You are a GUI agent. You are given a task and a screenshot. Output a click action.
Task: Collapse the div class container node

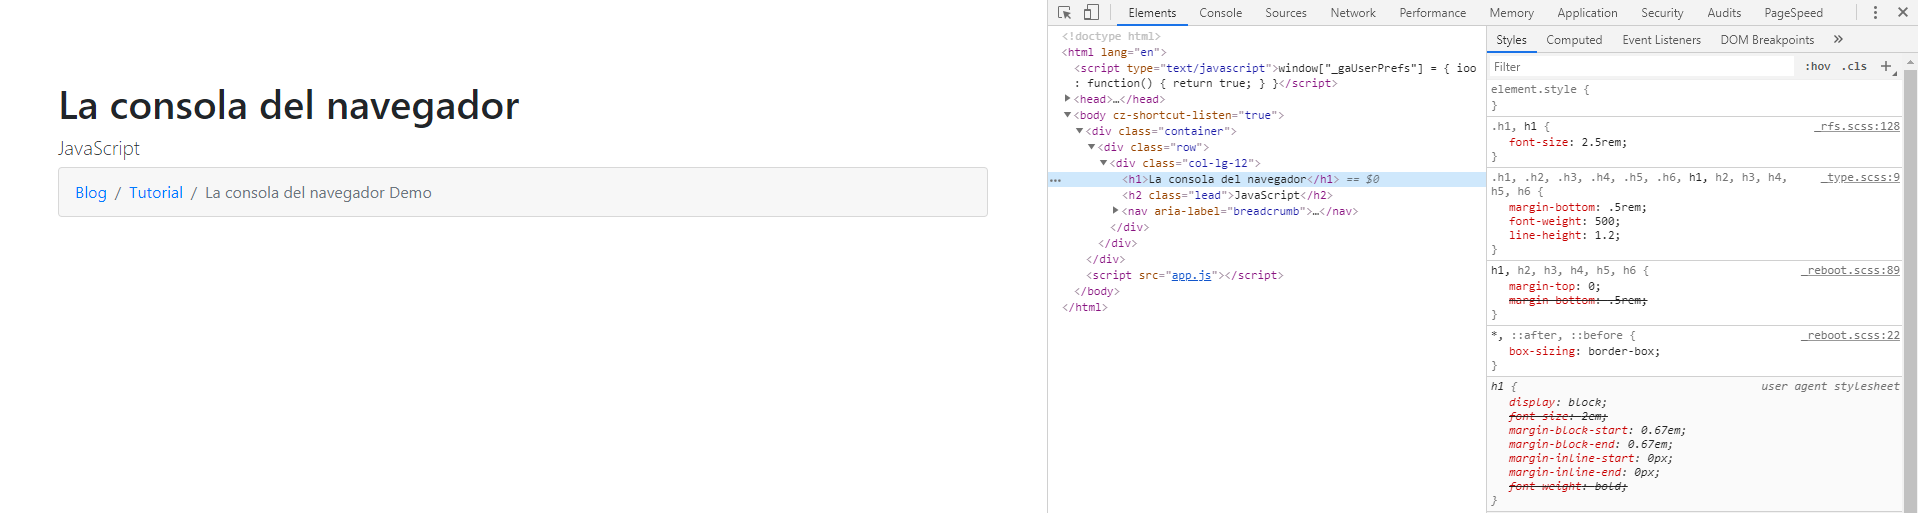click(1080, 131)
